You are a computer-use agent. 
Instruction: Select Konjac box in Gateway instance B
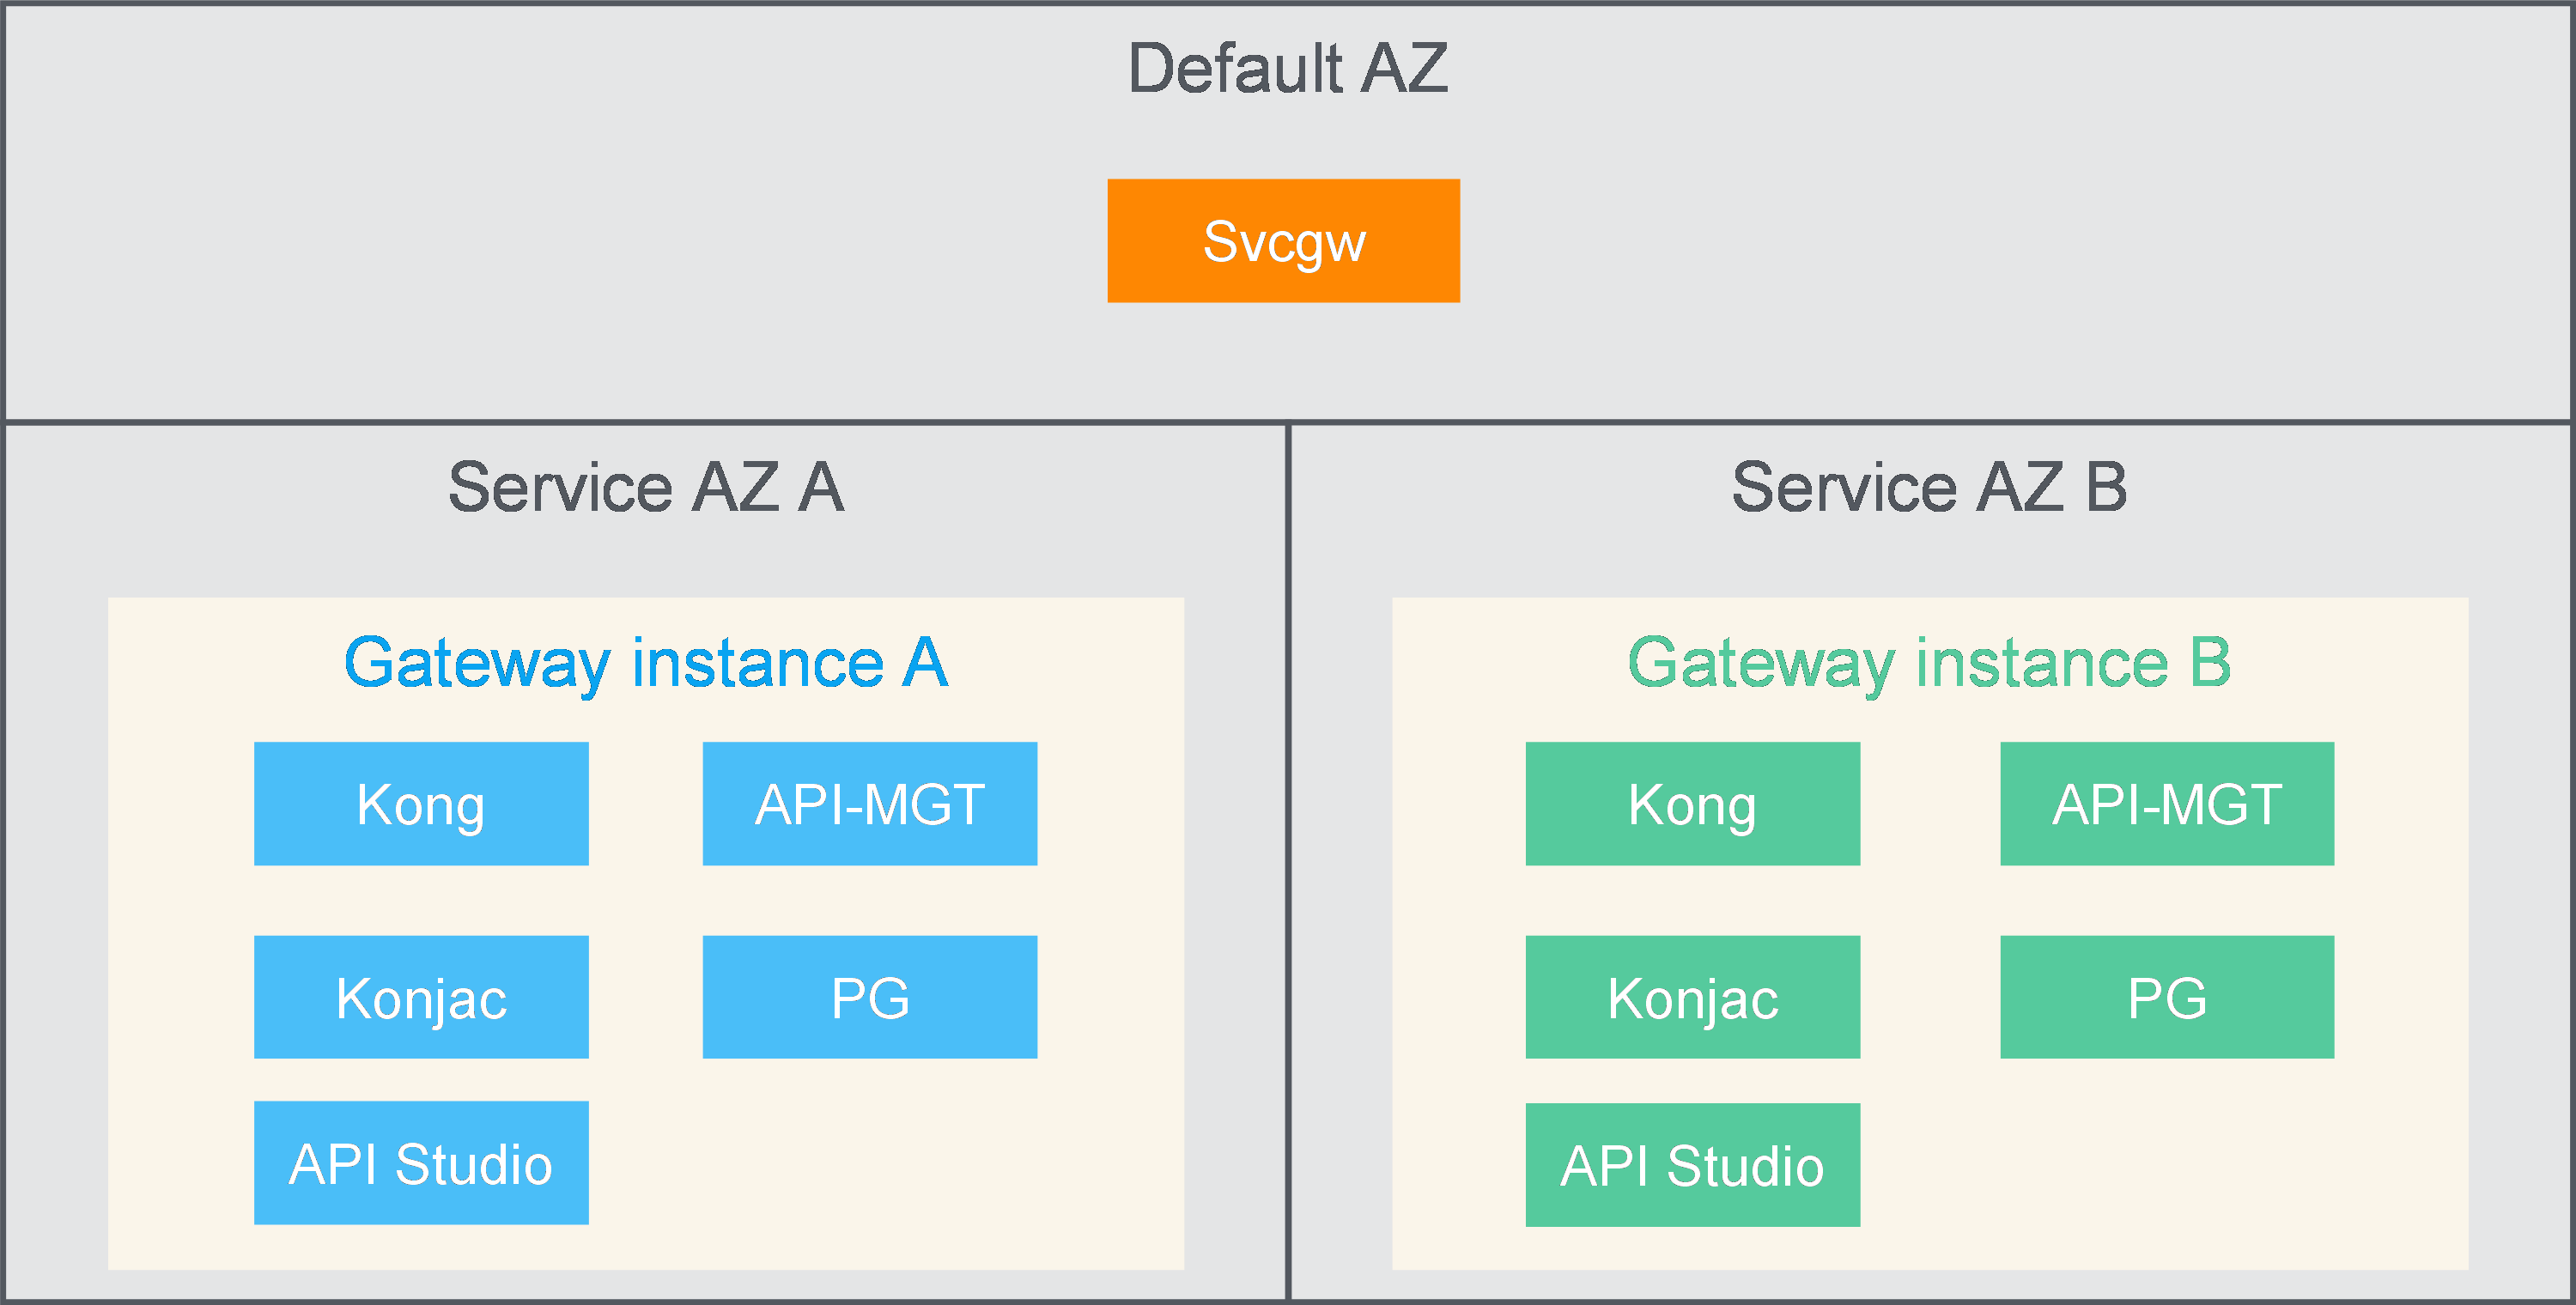pyautogui.click(x=1692, y=997)
